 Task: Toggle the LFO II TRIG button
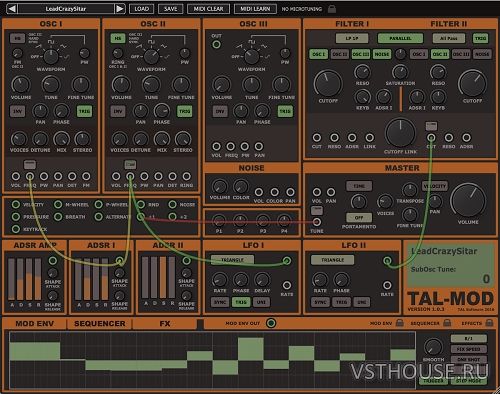(x=341, y=302)
